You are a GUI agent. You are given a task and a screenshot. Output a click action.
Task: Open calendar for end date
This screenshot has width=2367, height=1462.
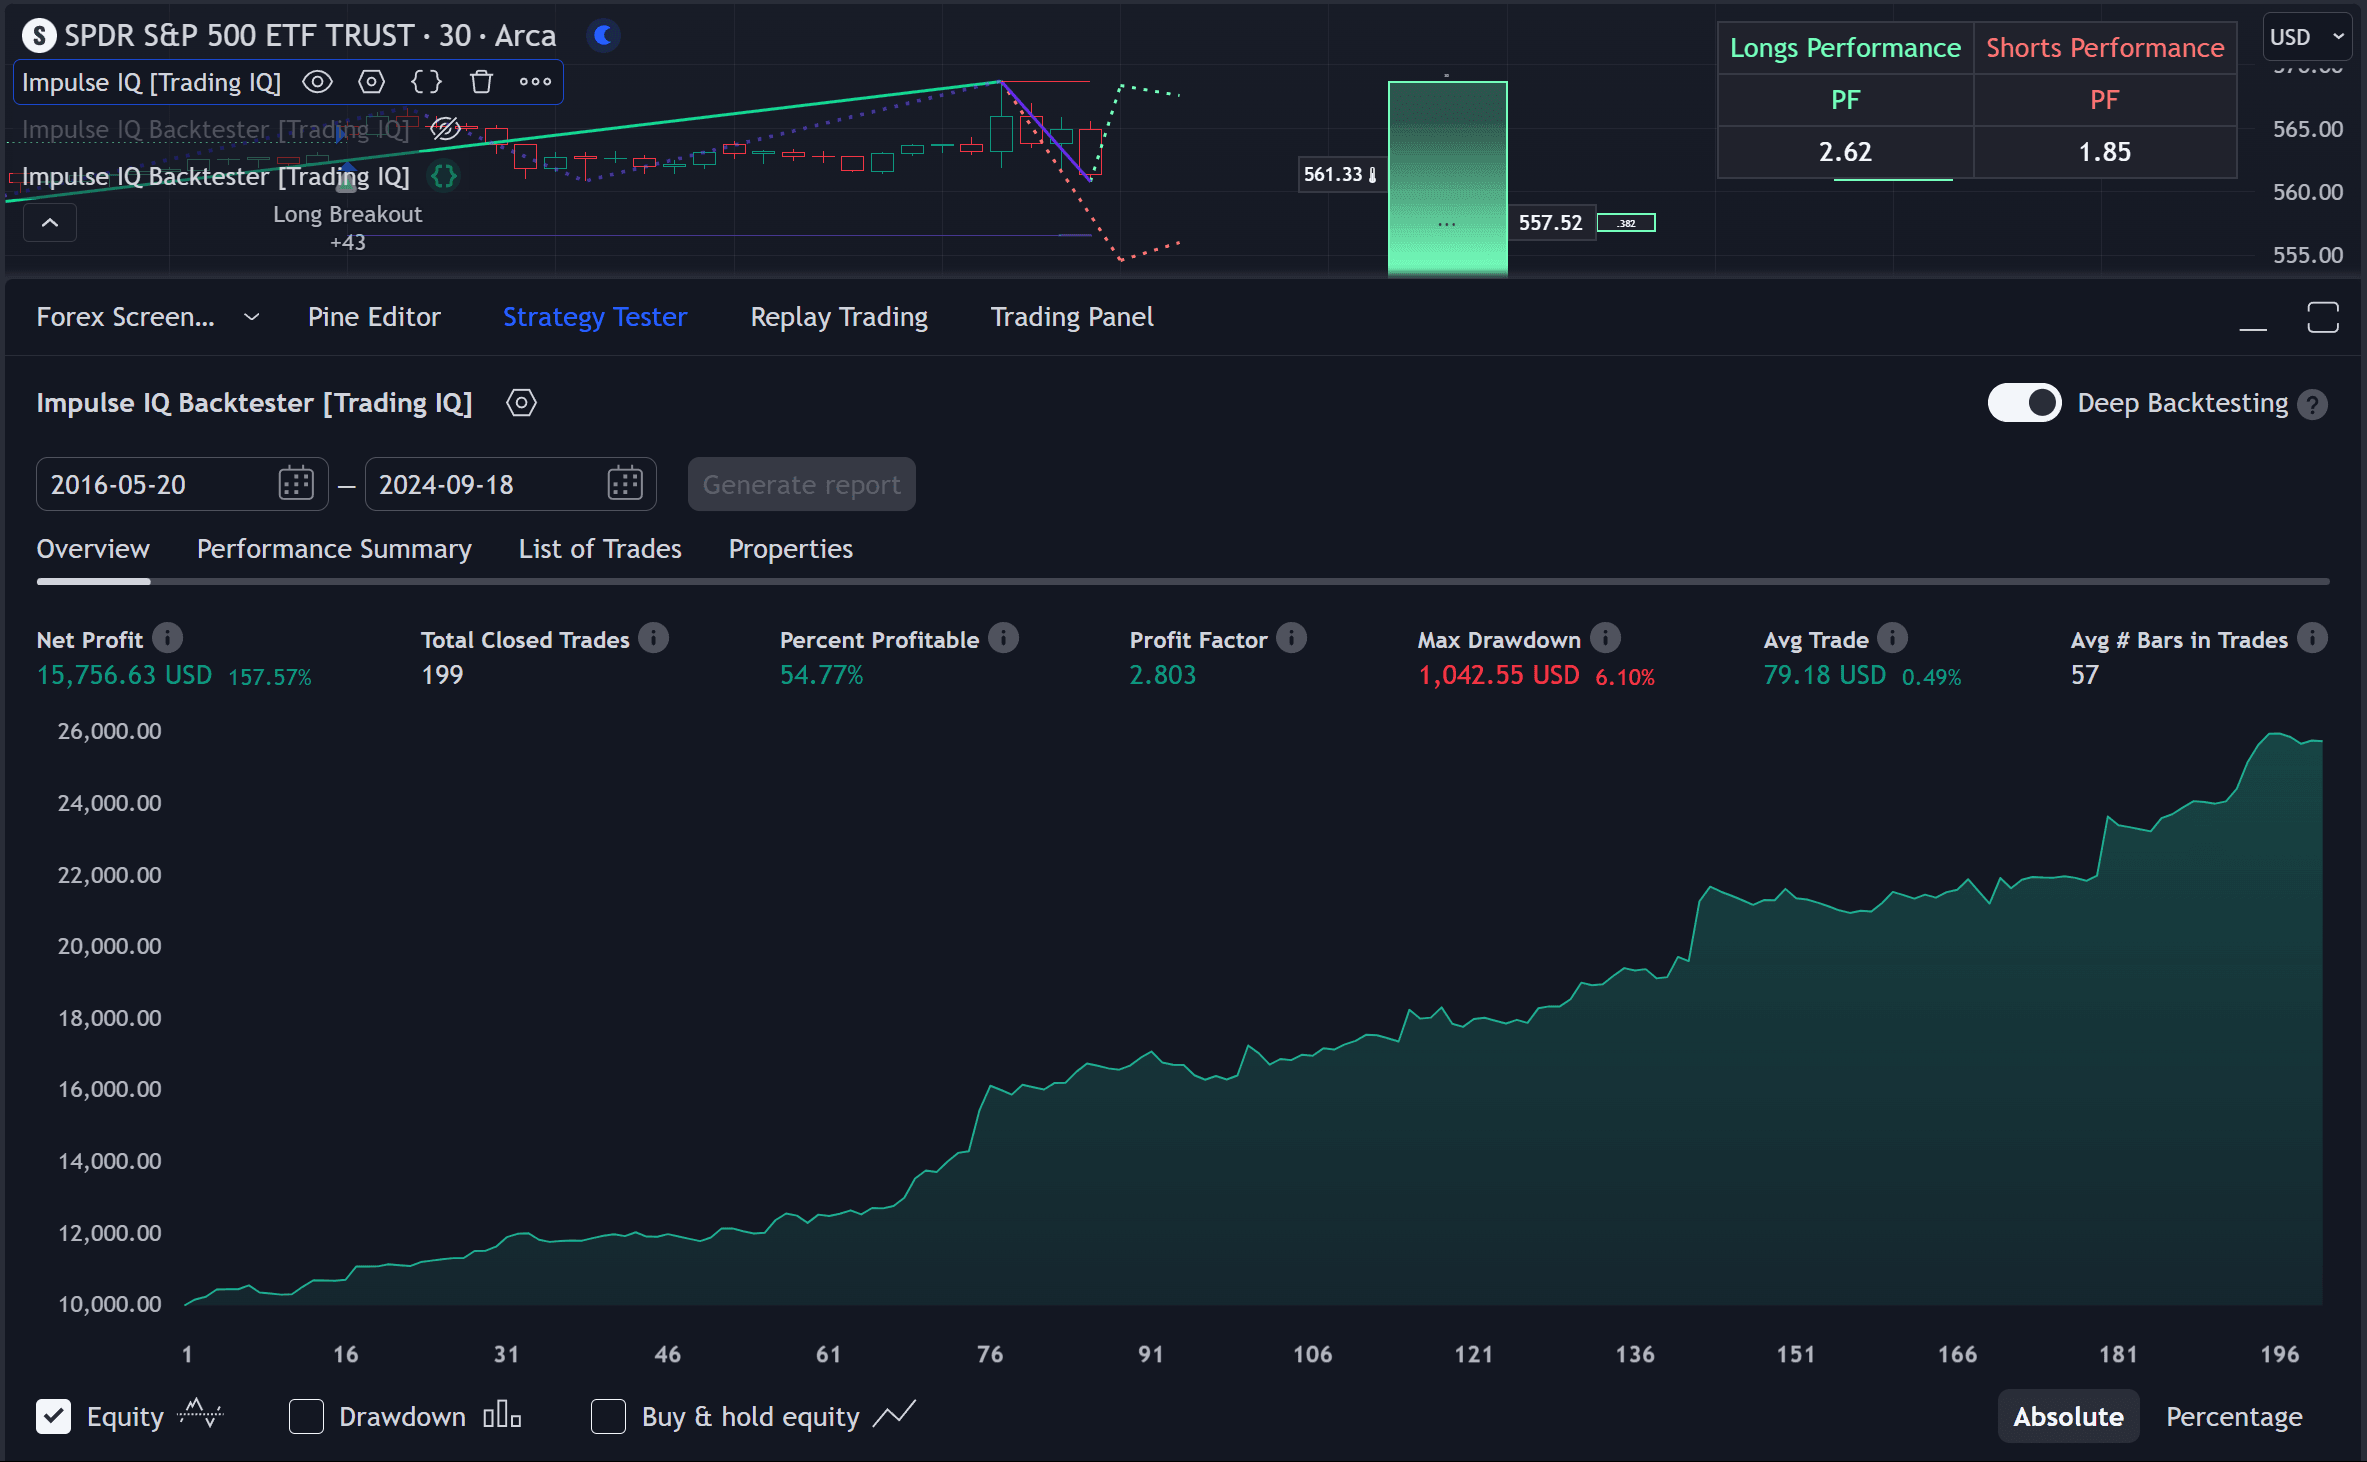(625, 484)
